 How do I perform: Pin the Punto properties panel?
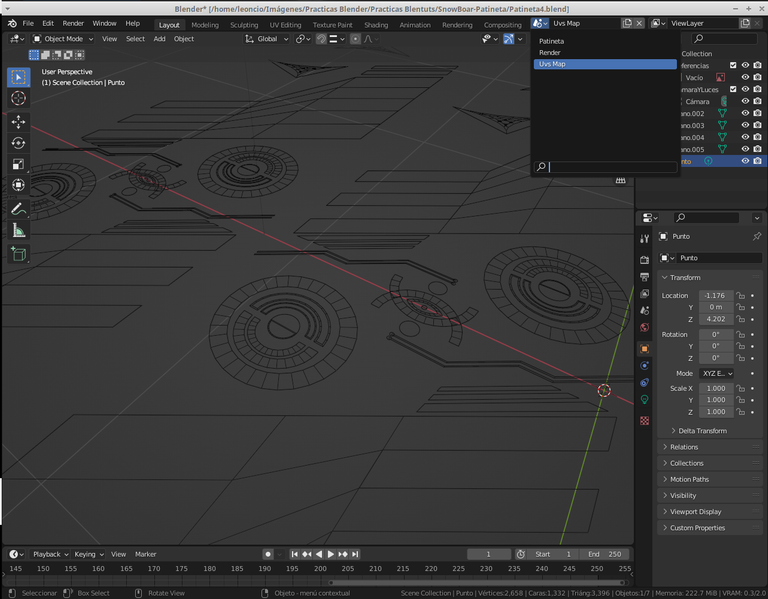point(756,236)
